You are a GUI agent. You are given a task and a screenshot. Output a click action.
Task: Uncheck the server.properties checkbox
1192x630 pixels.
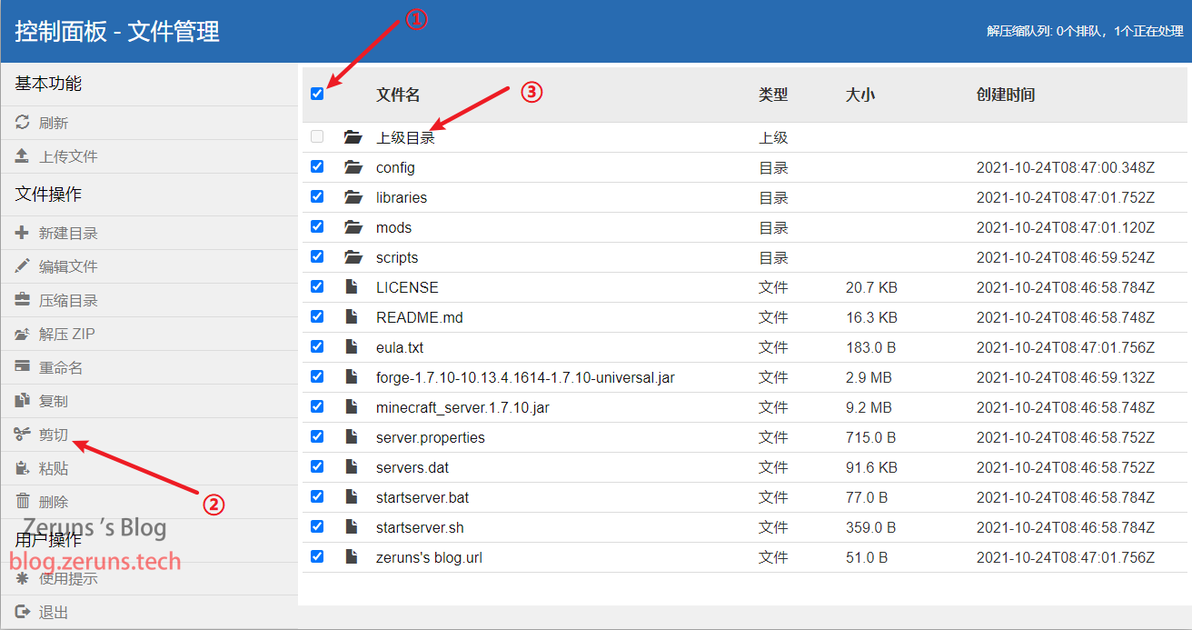click(x=317, y=437)
